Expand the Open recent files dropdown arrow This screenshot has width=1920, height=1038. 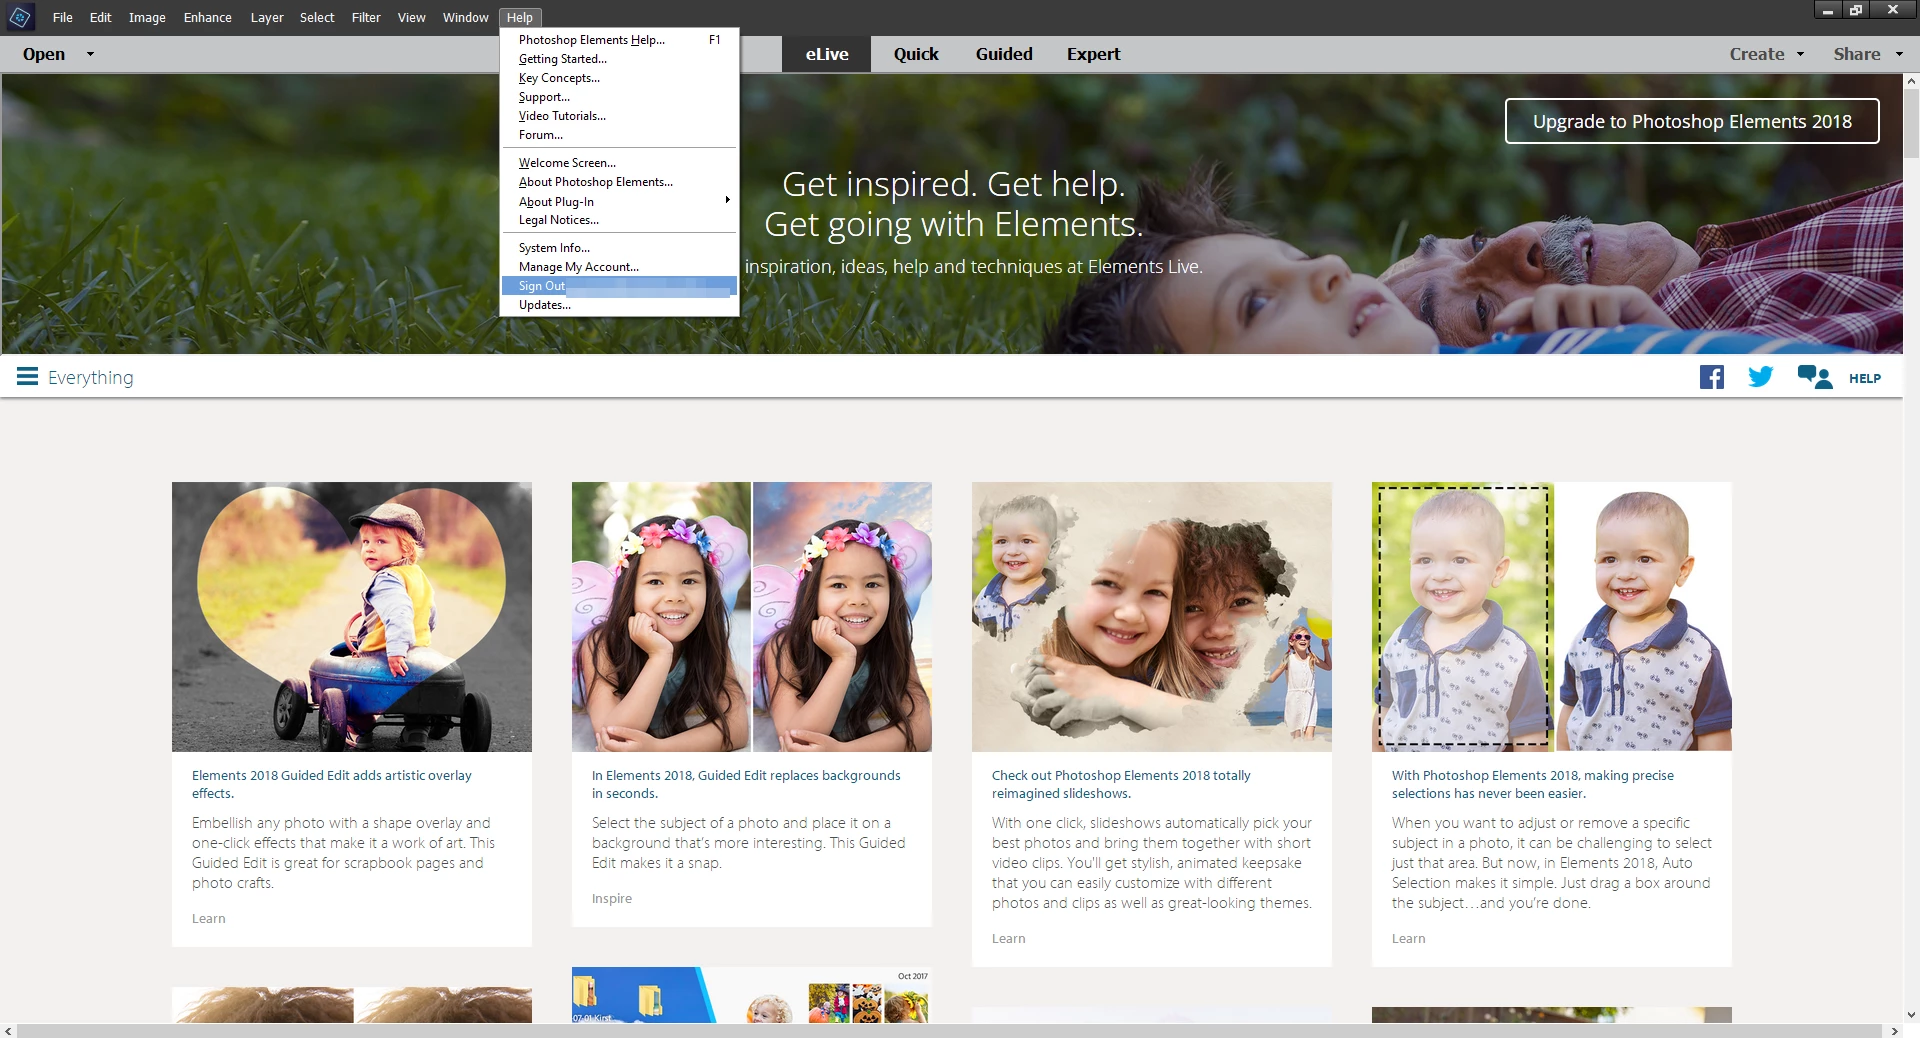[90, 54]
